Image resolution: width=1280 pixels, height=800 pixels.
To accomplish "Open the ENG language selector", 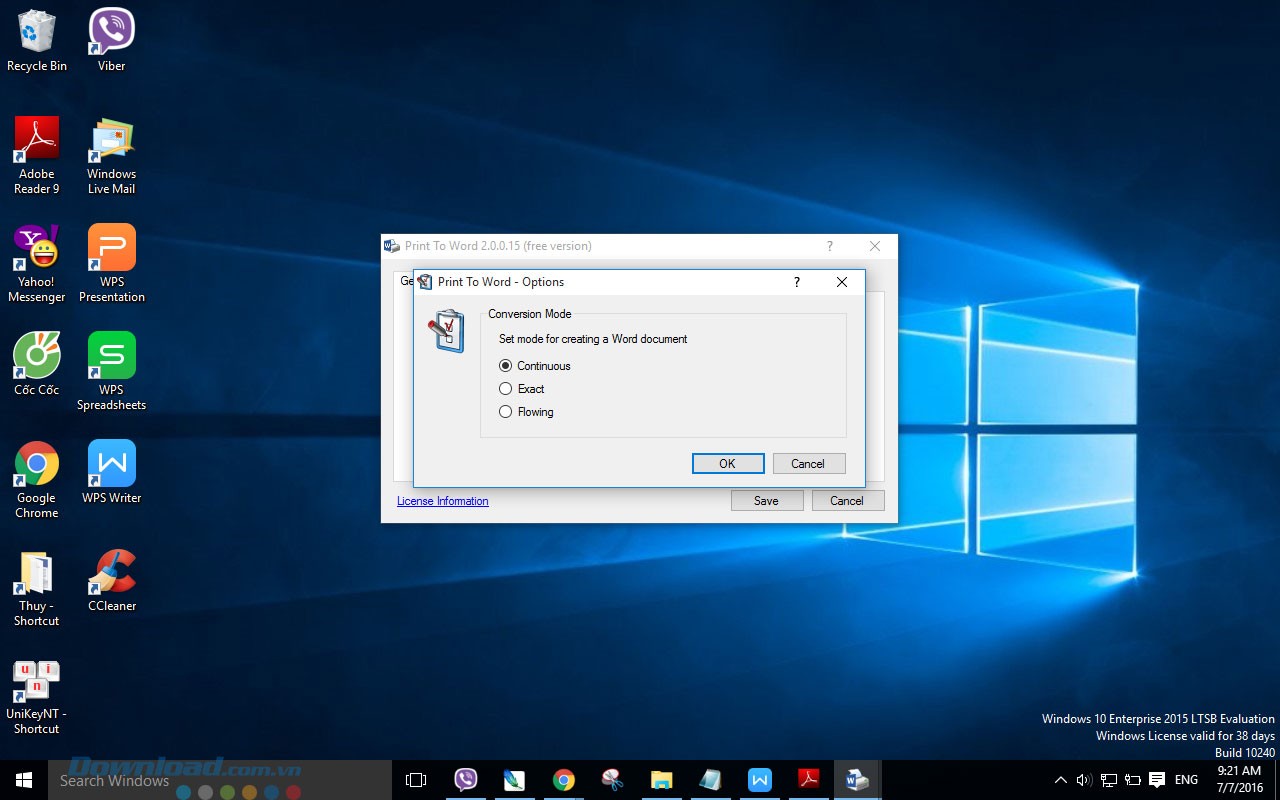I will (x=1186, y=780).
